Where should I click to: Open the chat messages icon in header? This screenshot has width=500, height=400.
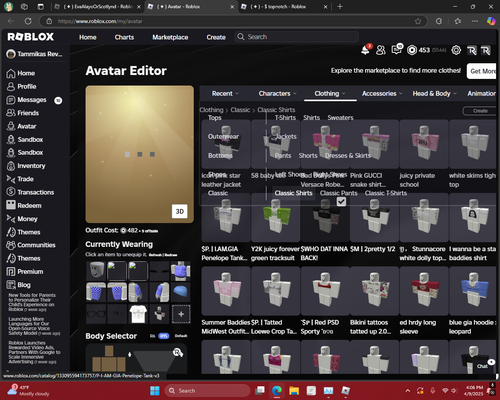click(396, 50)
